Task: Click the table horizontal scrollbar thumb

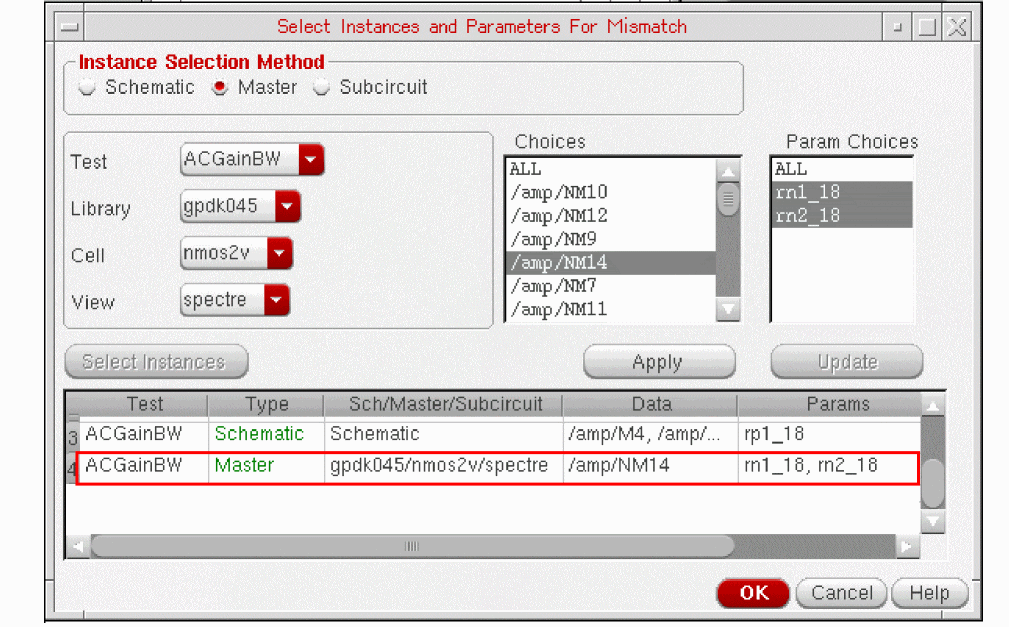Action: (412, 547)
